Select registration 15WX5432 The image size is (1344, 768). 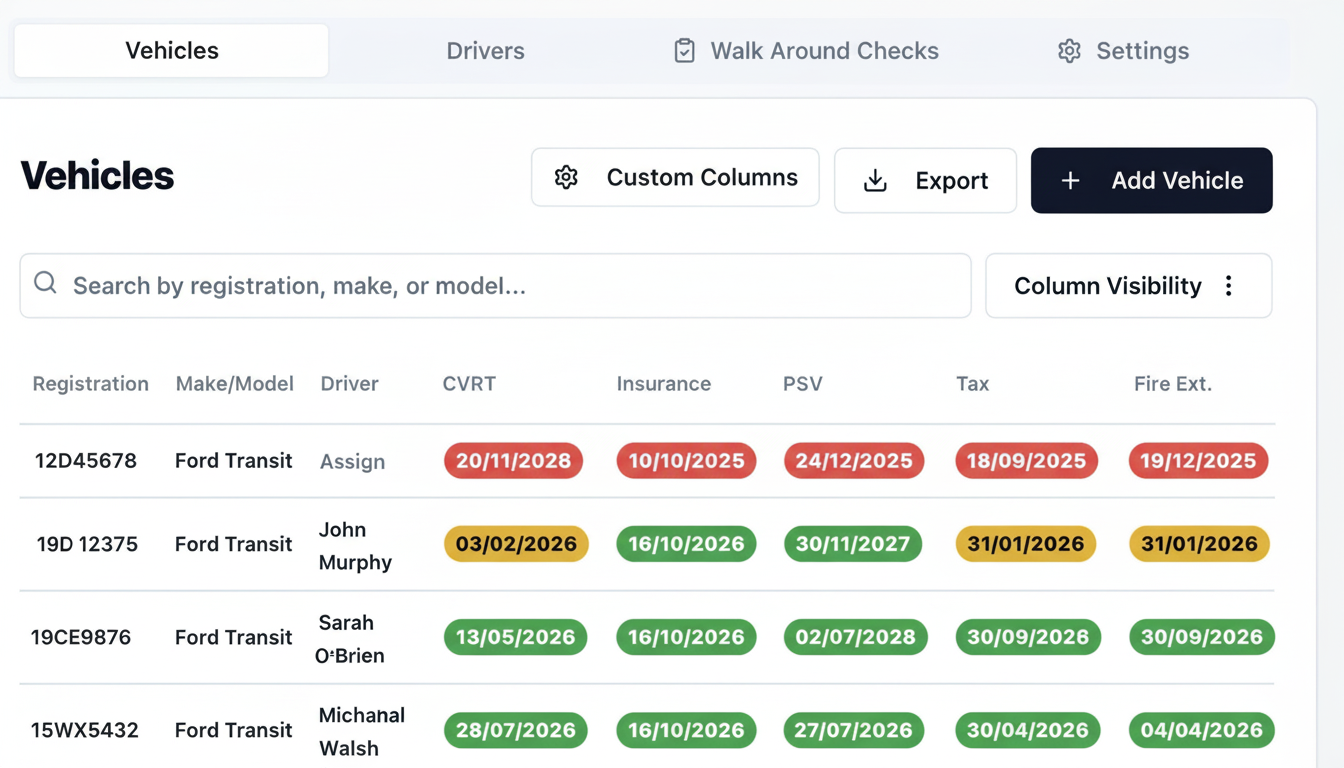(84, 730)
